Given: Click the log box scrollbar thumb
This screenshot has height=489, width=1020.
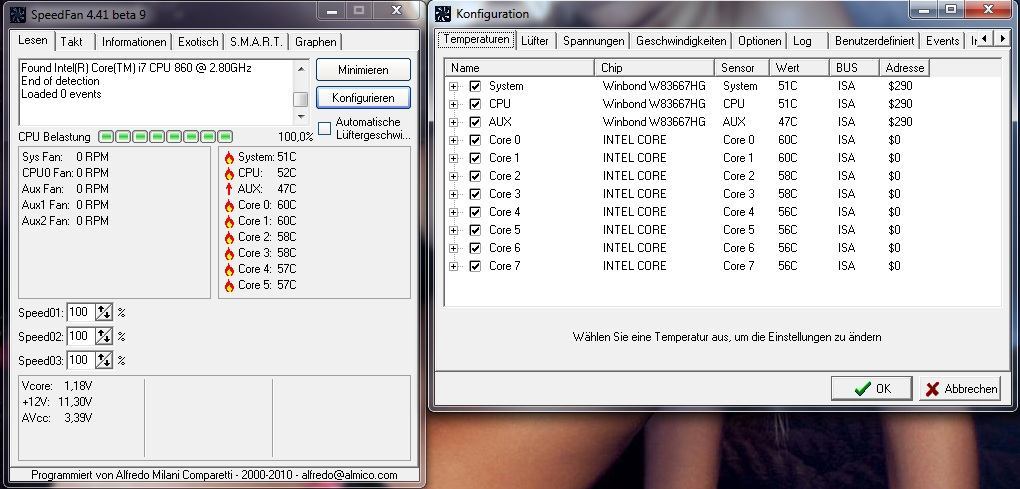Looking at the screenshot, I should click(300, 99).
